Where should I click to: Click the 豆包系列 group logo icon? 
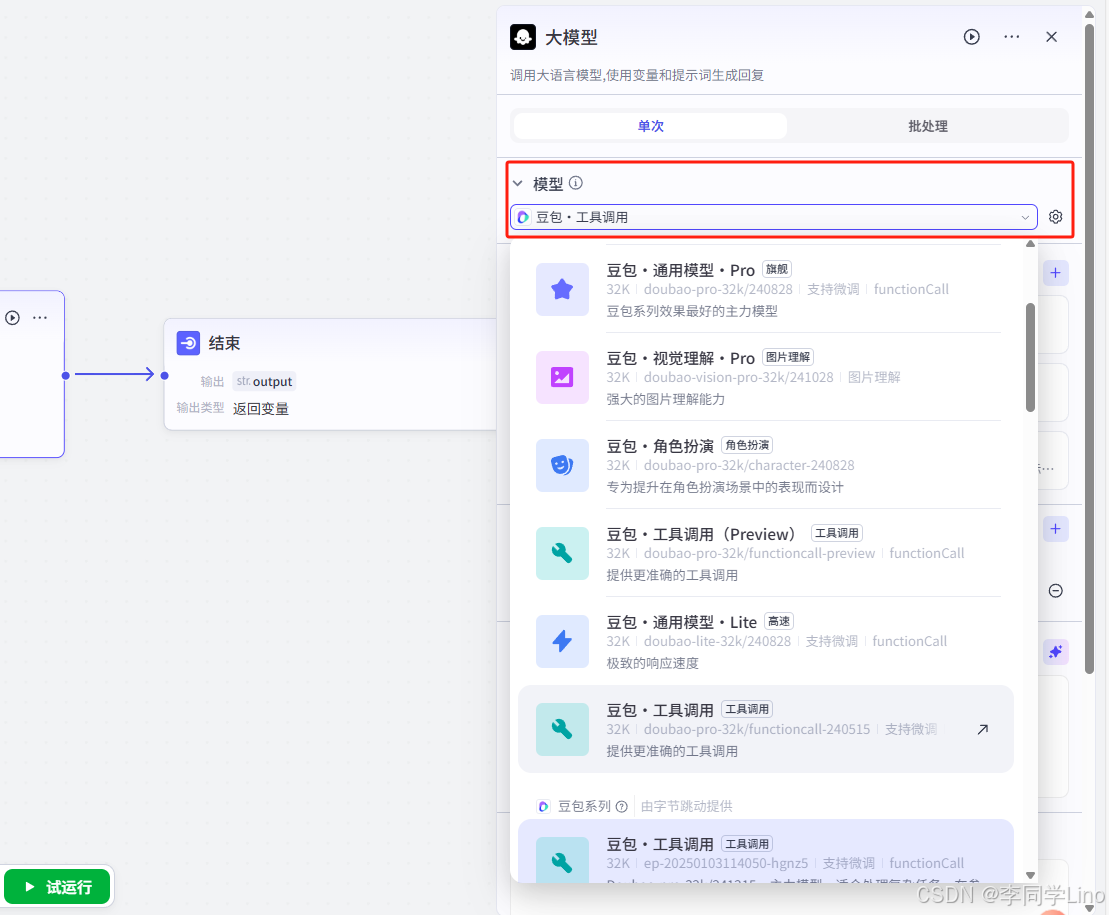coord(543,807)
